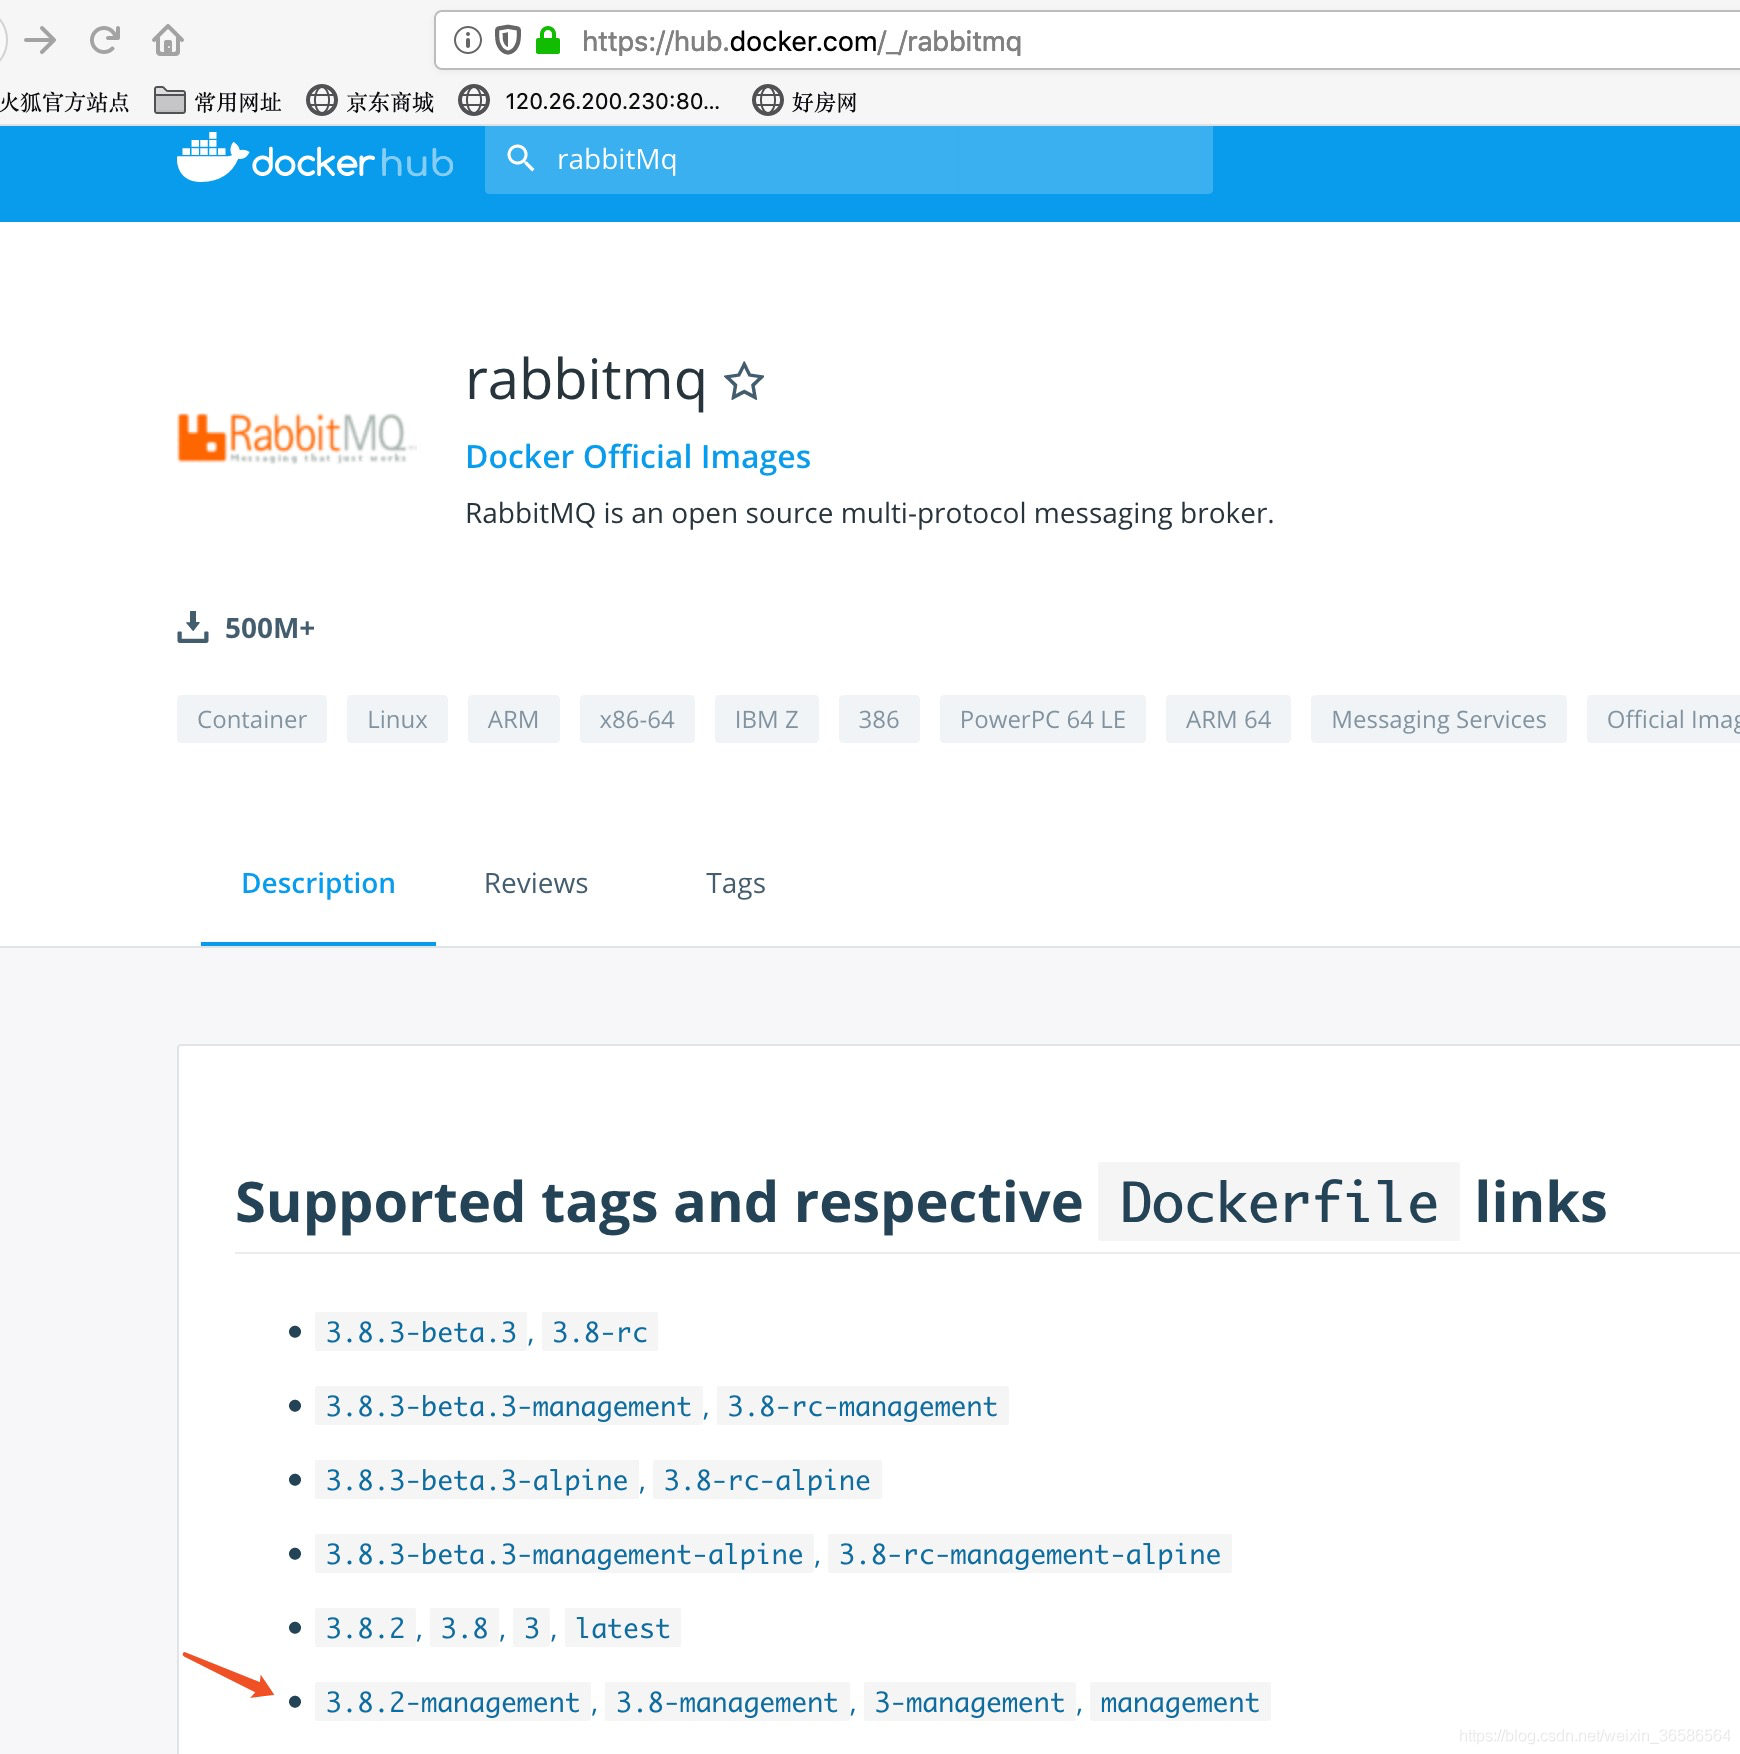Open the 3.8-rc-management-alpine link
The image size is (1740, 1754).
pyautogui.click(x=1030, y=1554)
